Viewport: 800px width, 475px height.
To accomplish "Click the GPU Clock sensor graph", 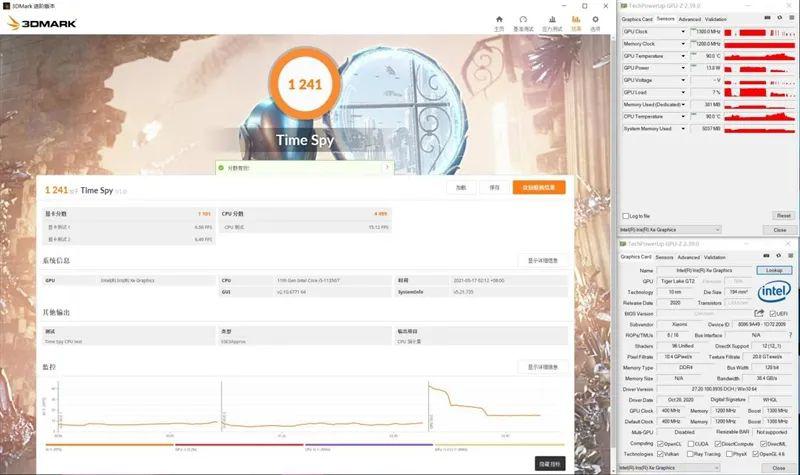I will [759, 32].
